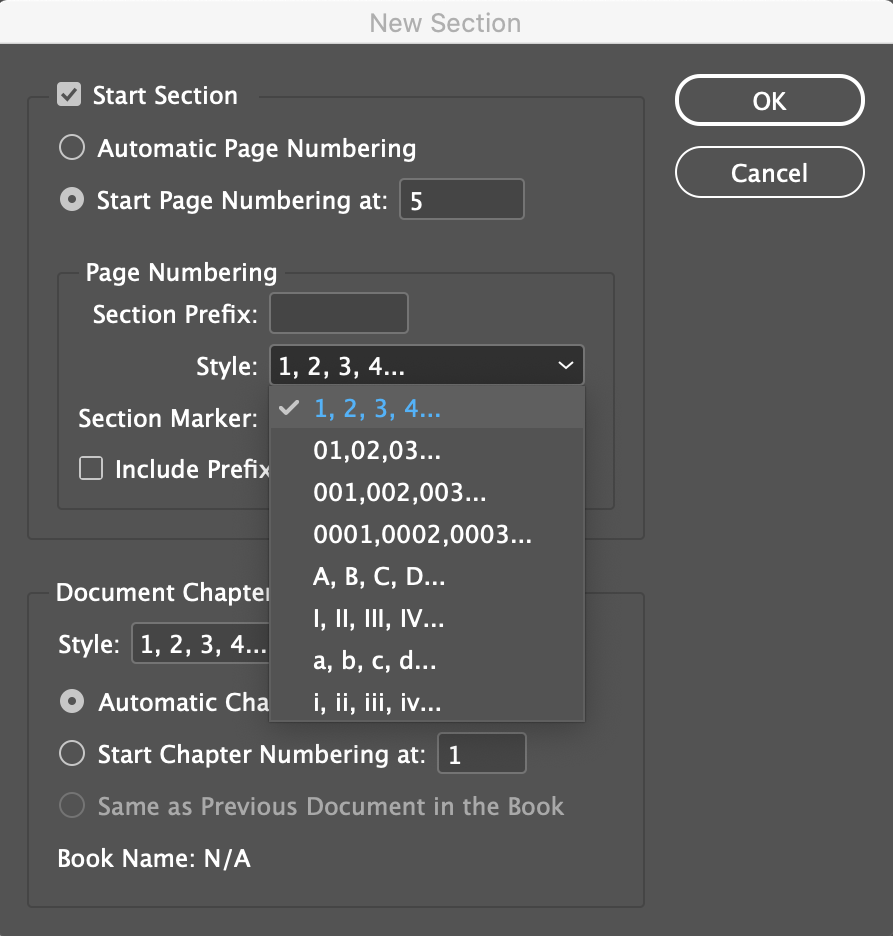
Task: Open the Document Chapter Numbering Style dropdown
Action: tap(201, 644)
